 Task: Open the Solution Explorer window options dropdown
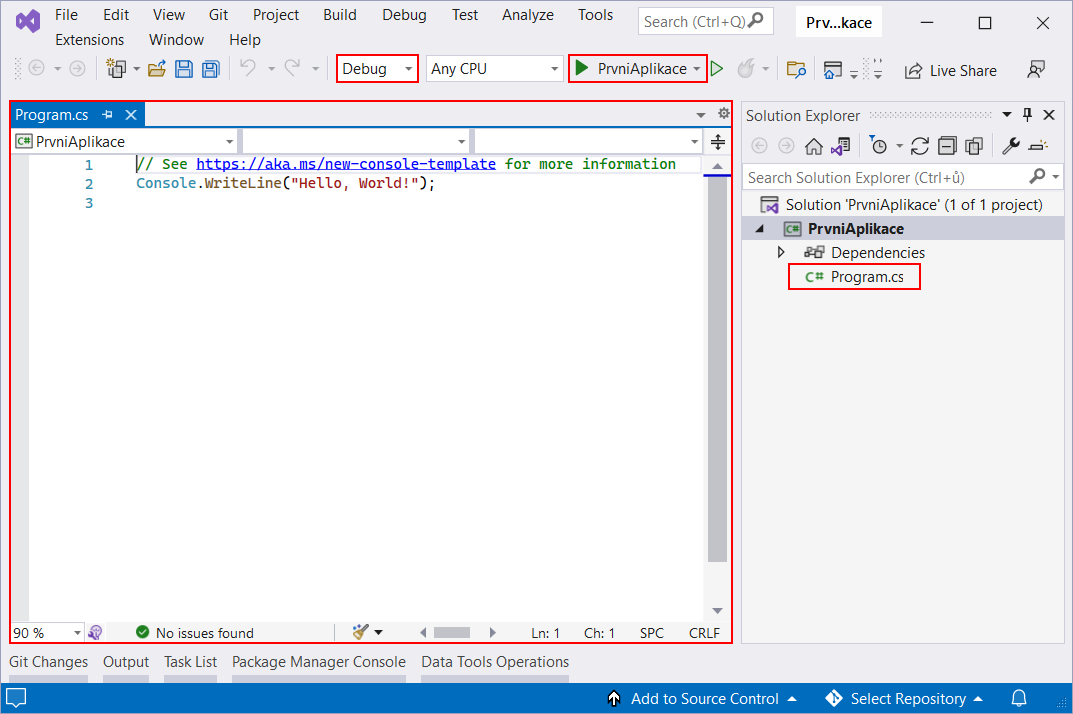click(x=1007, y=114)
